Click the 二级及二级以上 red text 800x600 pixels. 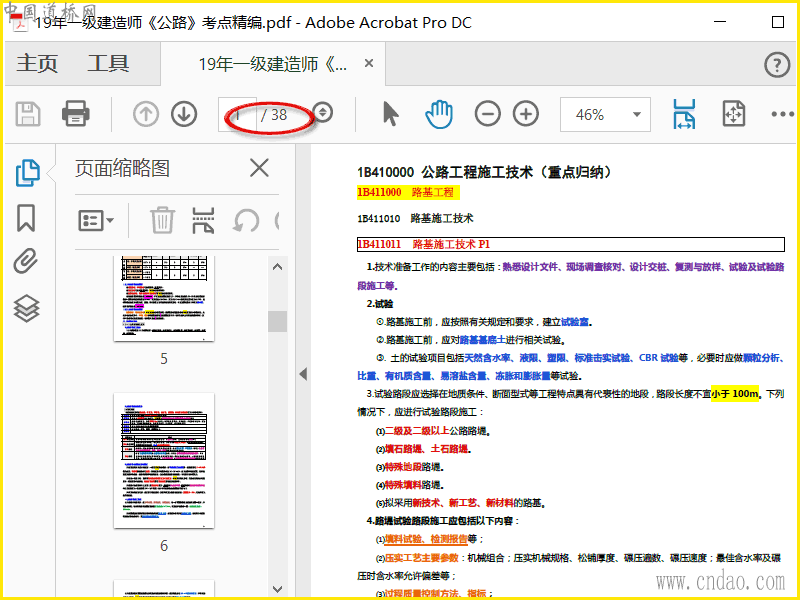point(417,431)
